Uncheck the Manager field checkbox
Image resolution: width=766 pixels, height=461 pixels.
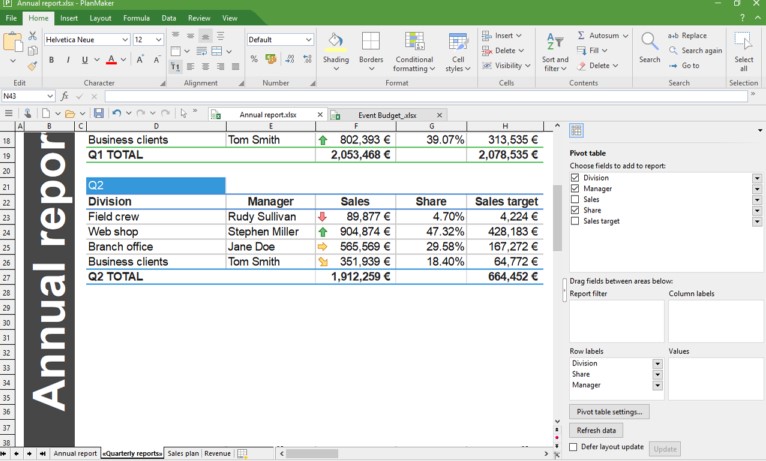[575, 189]
